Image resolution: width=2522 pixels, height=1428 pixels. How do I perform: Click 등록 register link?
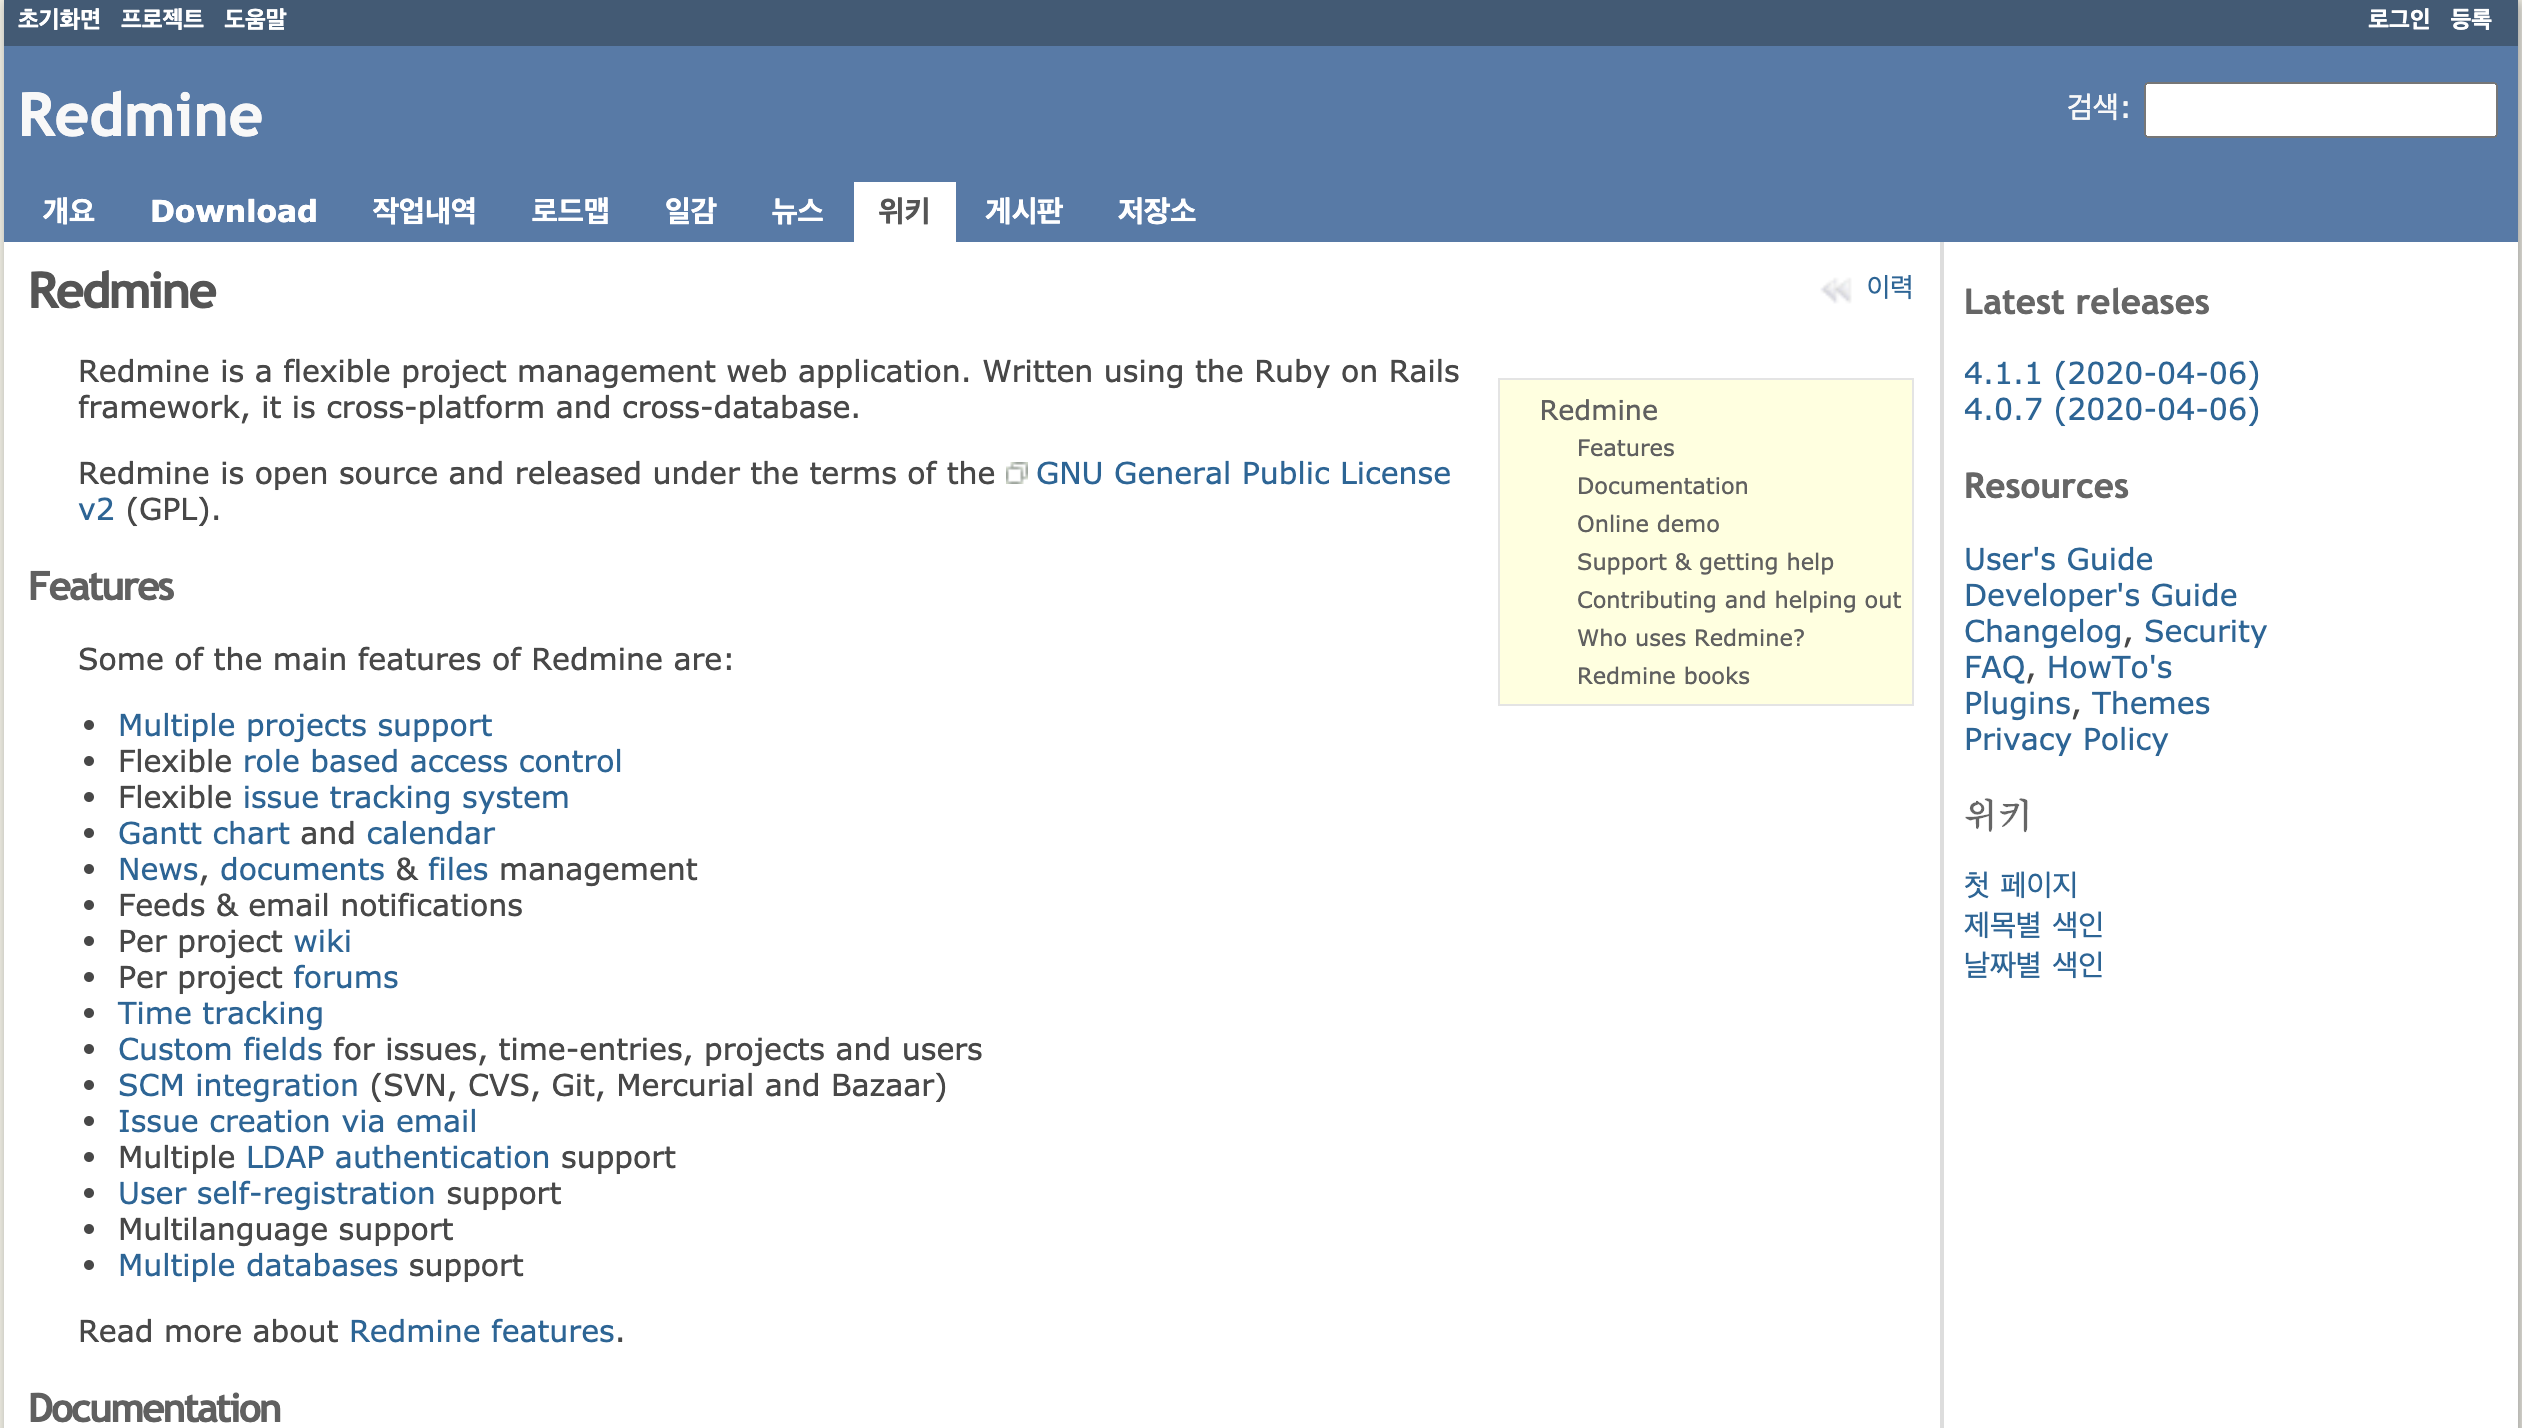pos(2470,19)
